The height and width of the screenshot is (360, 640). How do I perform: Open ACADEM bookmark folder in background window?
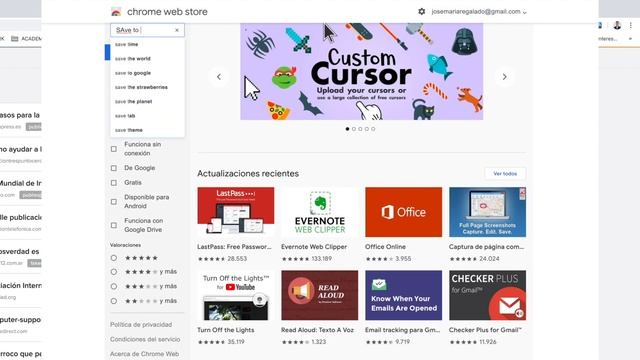coord(26,39)
